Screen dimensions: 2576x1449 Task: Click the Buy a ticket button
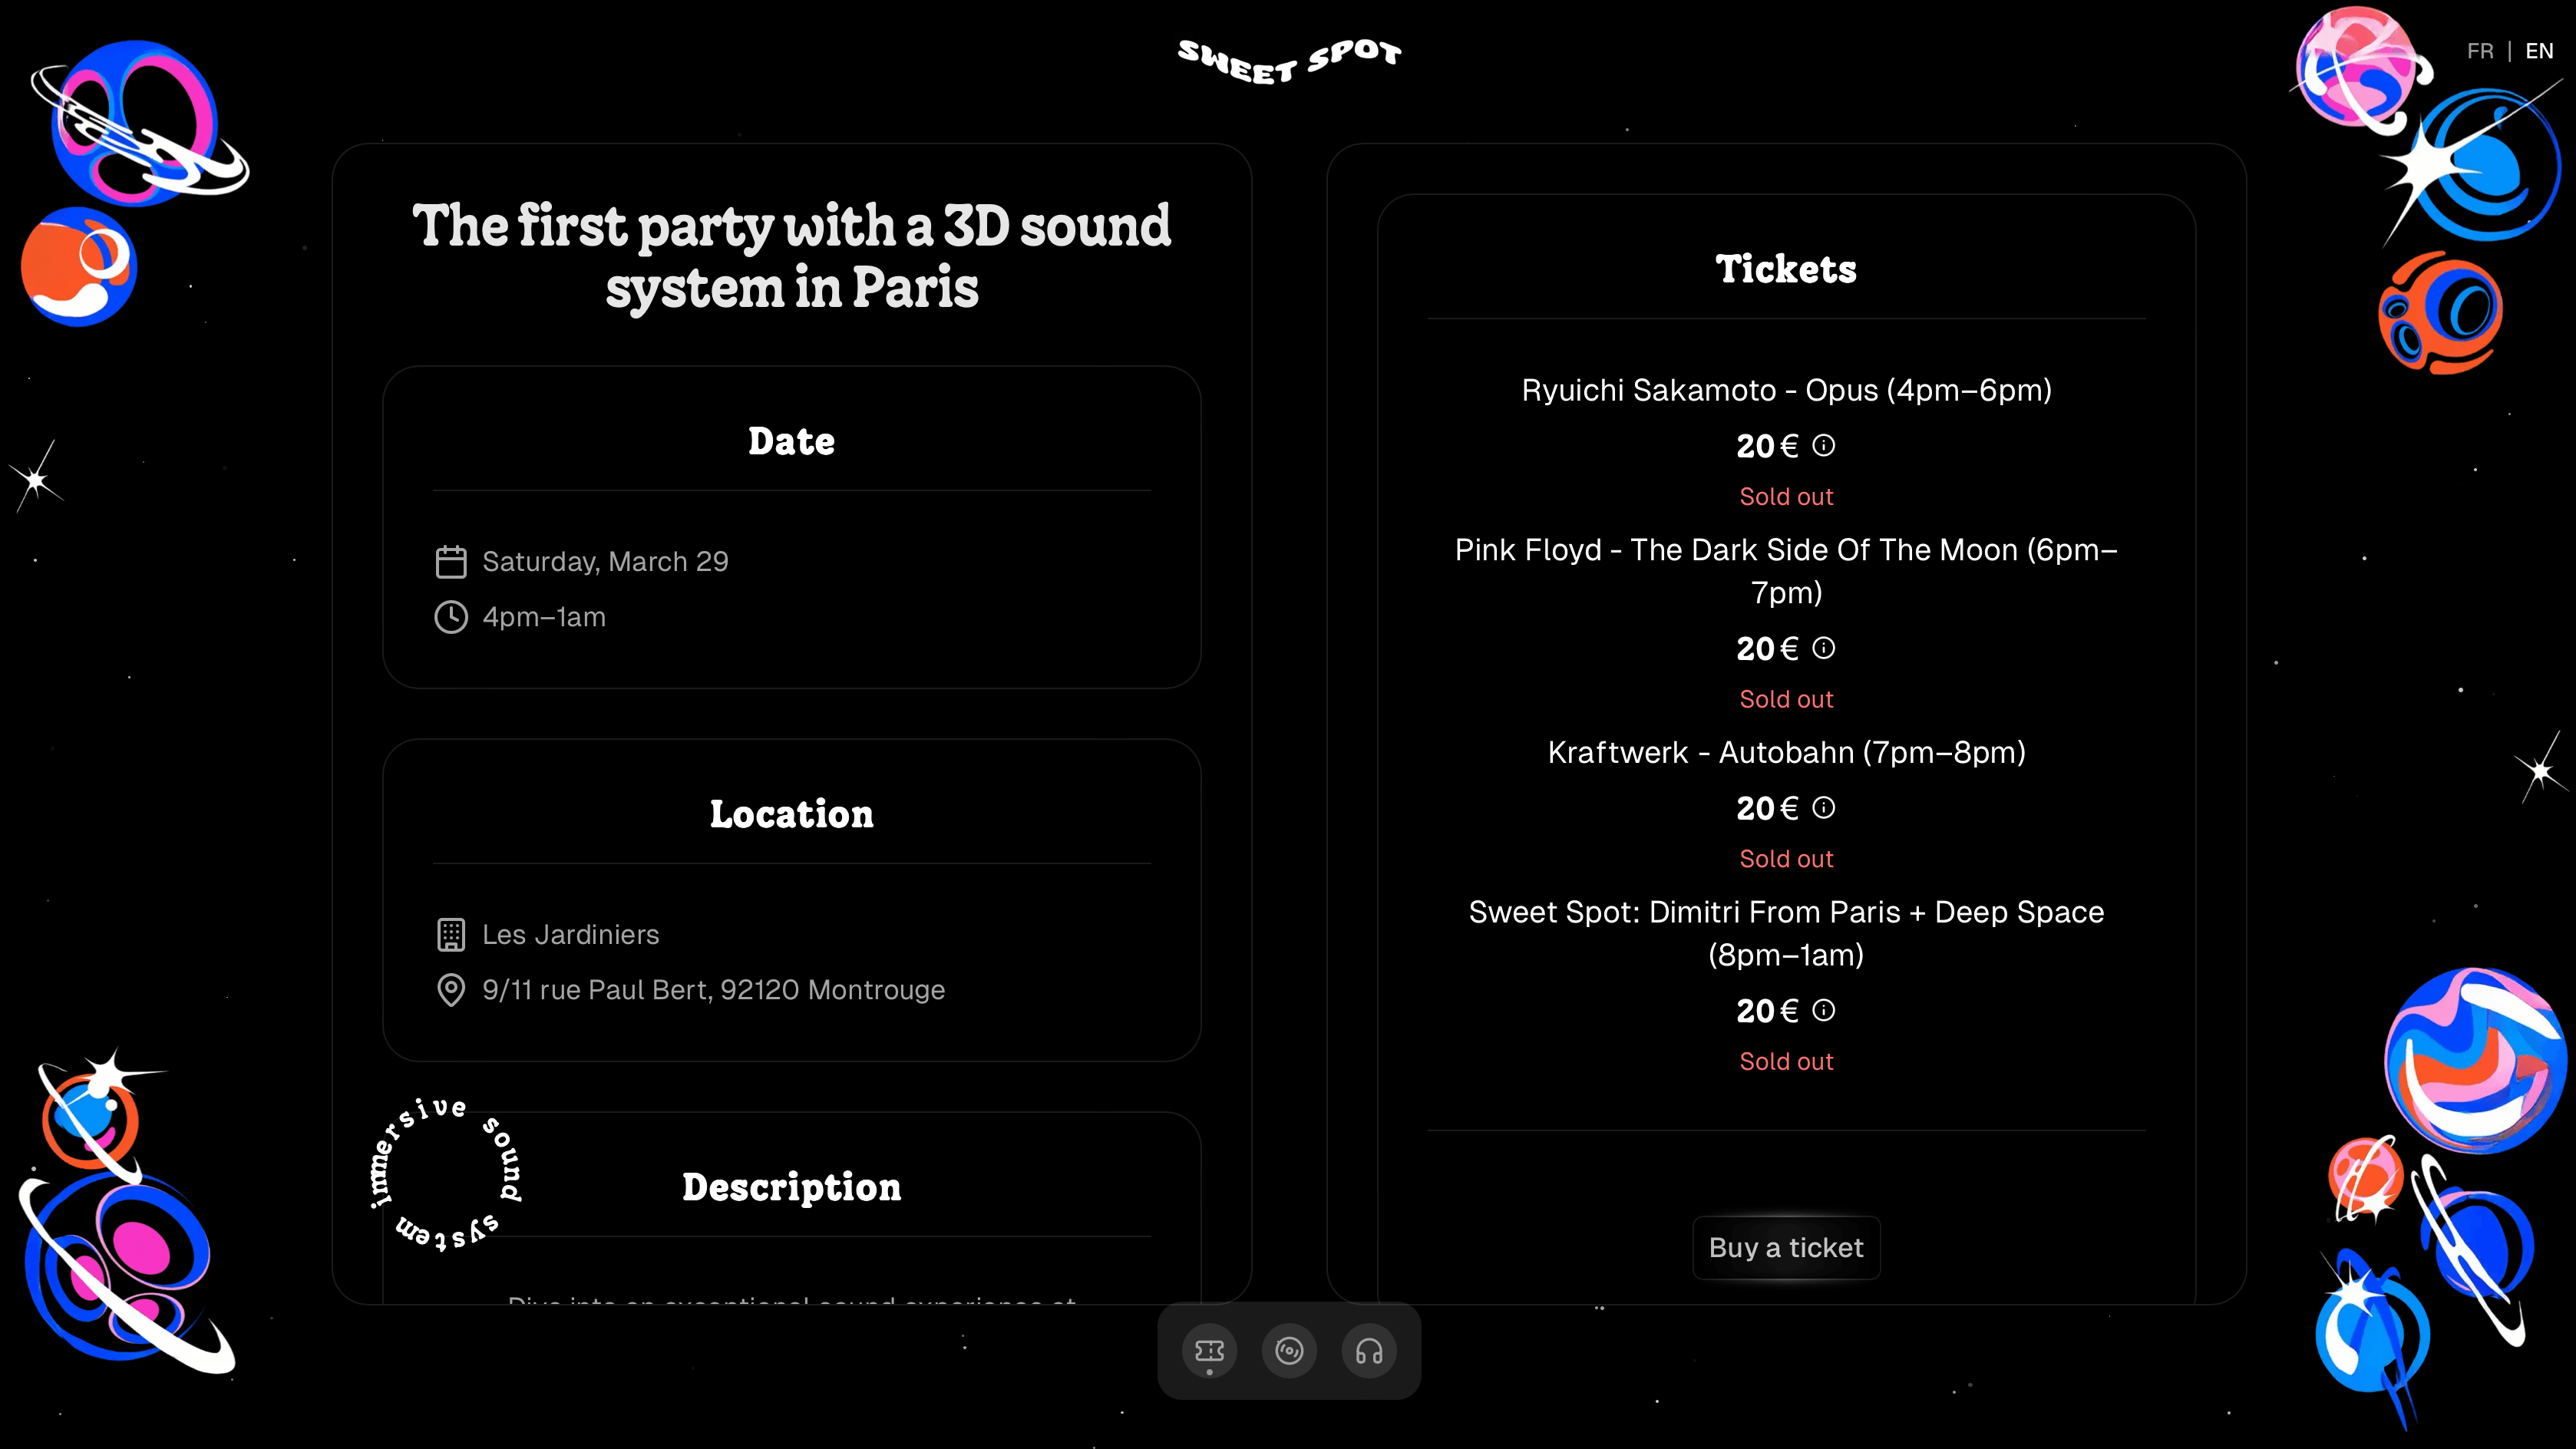tap(1786, 1247)
